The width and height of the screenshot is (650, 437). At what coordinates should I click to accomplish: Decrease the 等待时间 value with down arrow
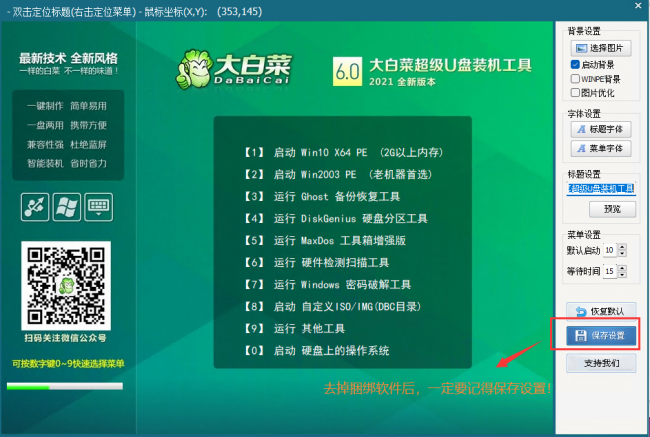622,274
